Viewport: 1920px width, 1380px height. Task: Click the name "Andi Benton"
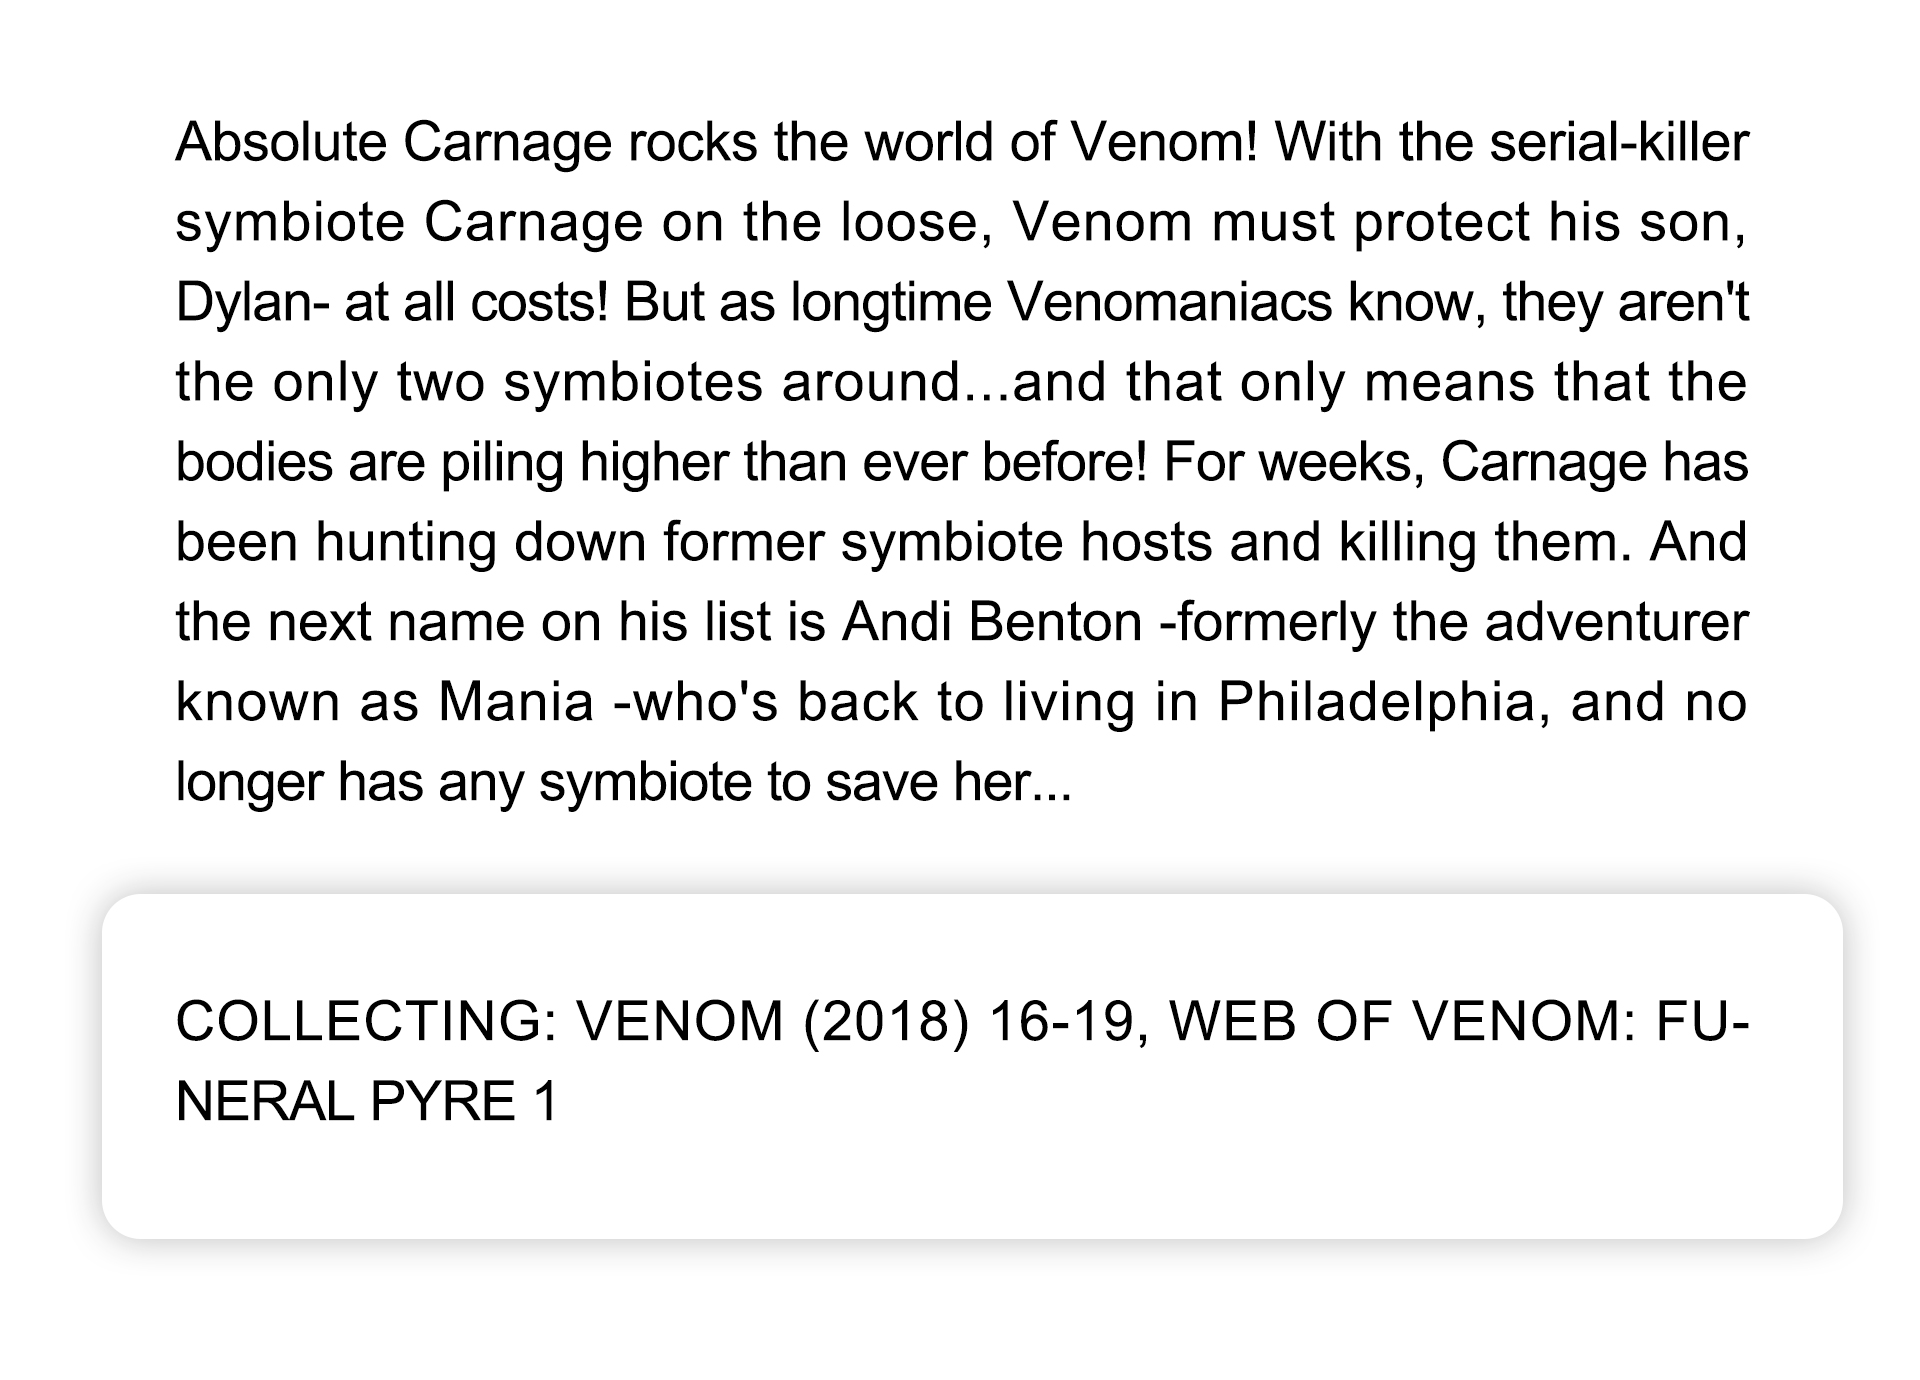tap(992, 622)
